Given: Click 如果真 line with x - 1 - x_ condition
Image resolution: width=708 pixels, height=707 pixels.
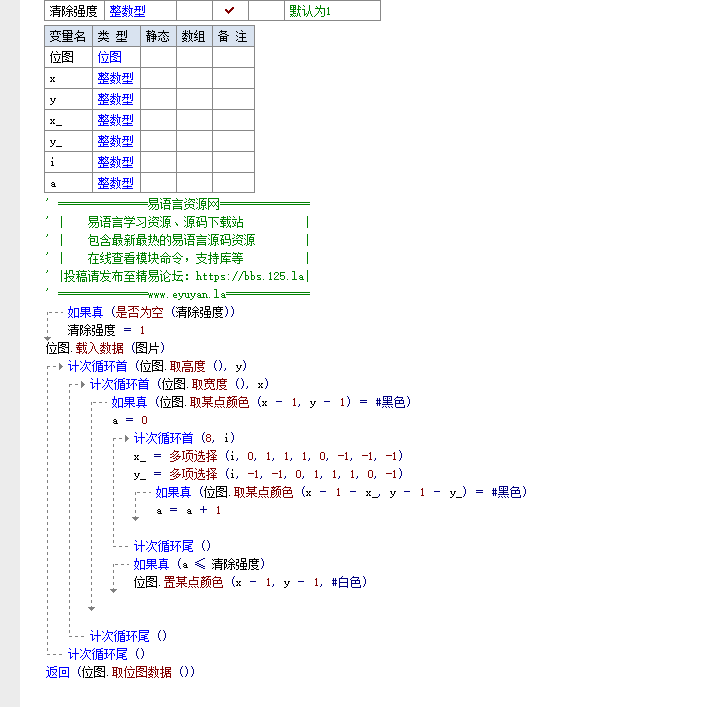Looking at the screenshot, I should click(341, 492).
